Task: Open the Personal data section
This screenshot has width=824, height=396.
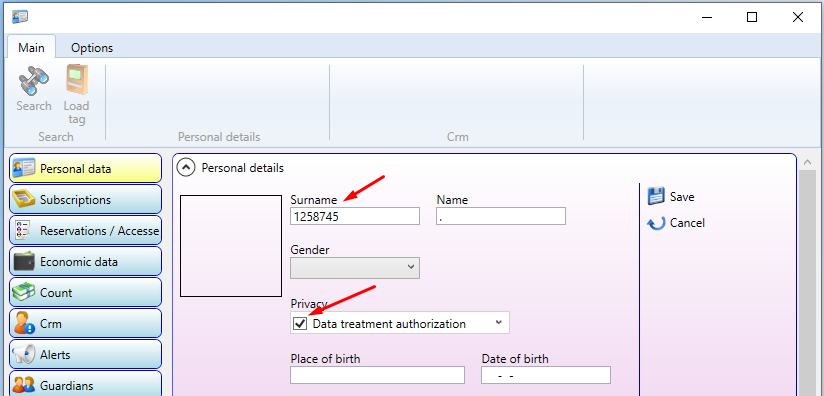Action: (x=85, y=169)
